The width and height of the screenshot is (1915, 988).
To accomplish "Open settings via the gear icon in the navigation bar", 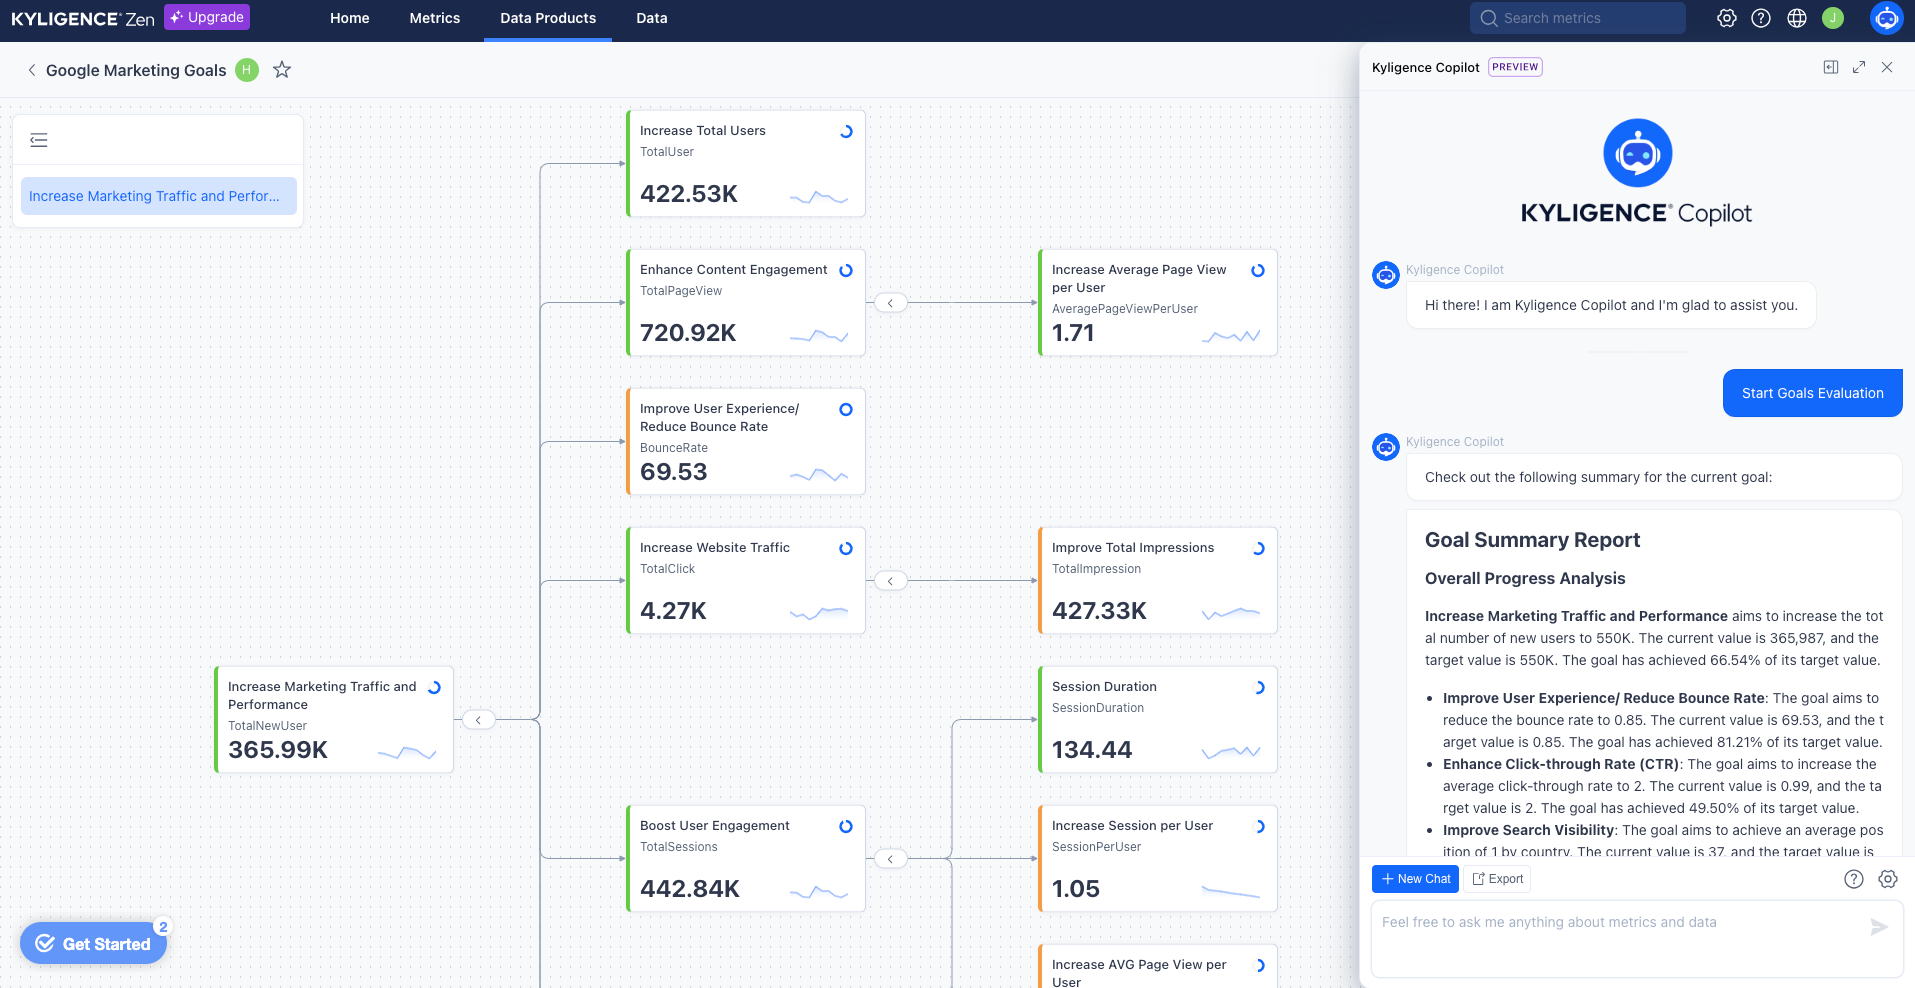I will (1727, 18).
